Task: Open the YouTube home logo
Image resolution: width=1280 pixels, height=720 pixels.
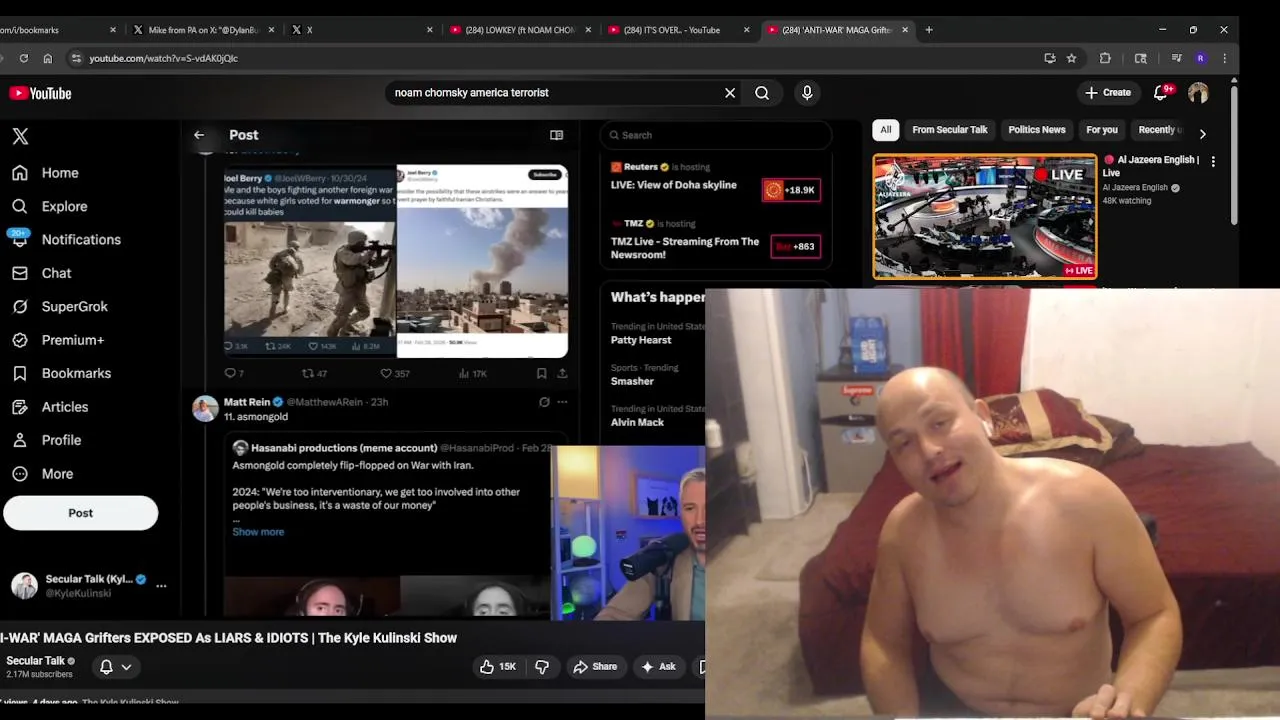Action: (x=41, y=93)
